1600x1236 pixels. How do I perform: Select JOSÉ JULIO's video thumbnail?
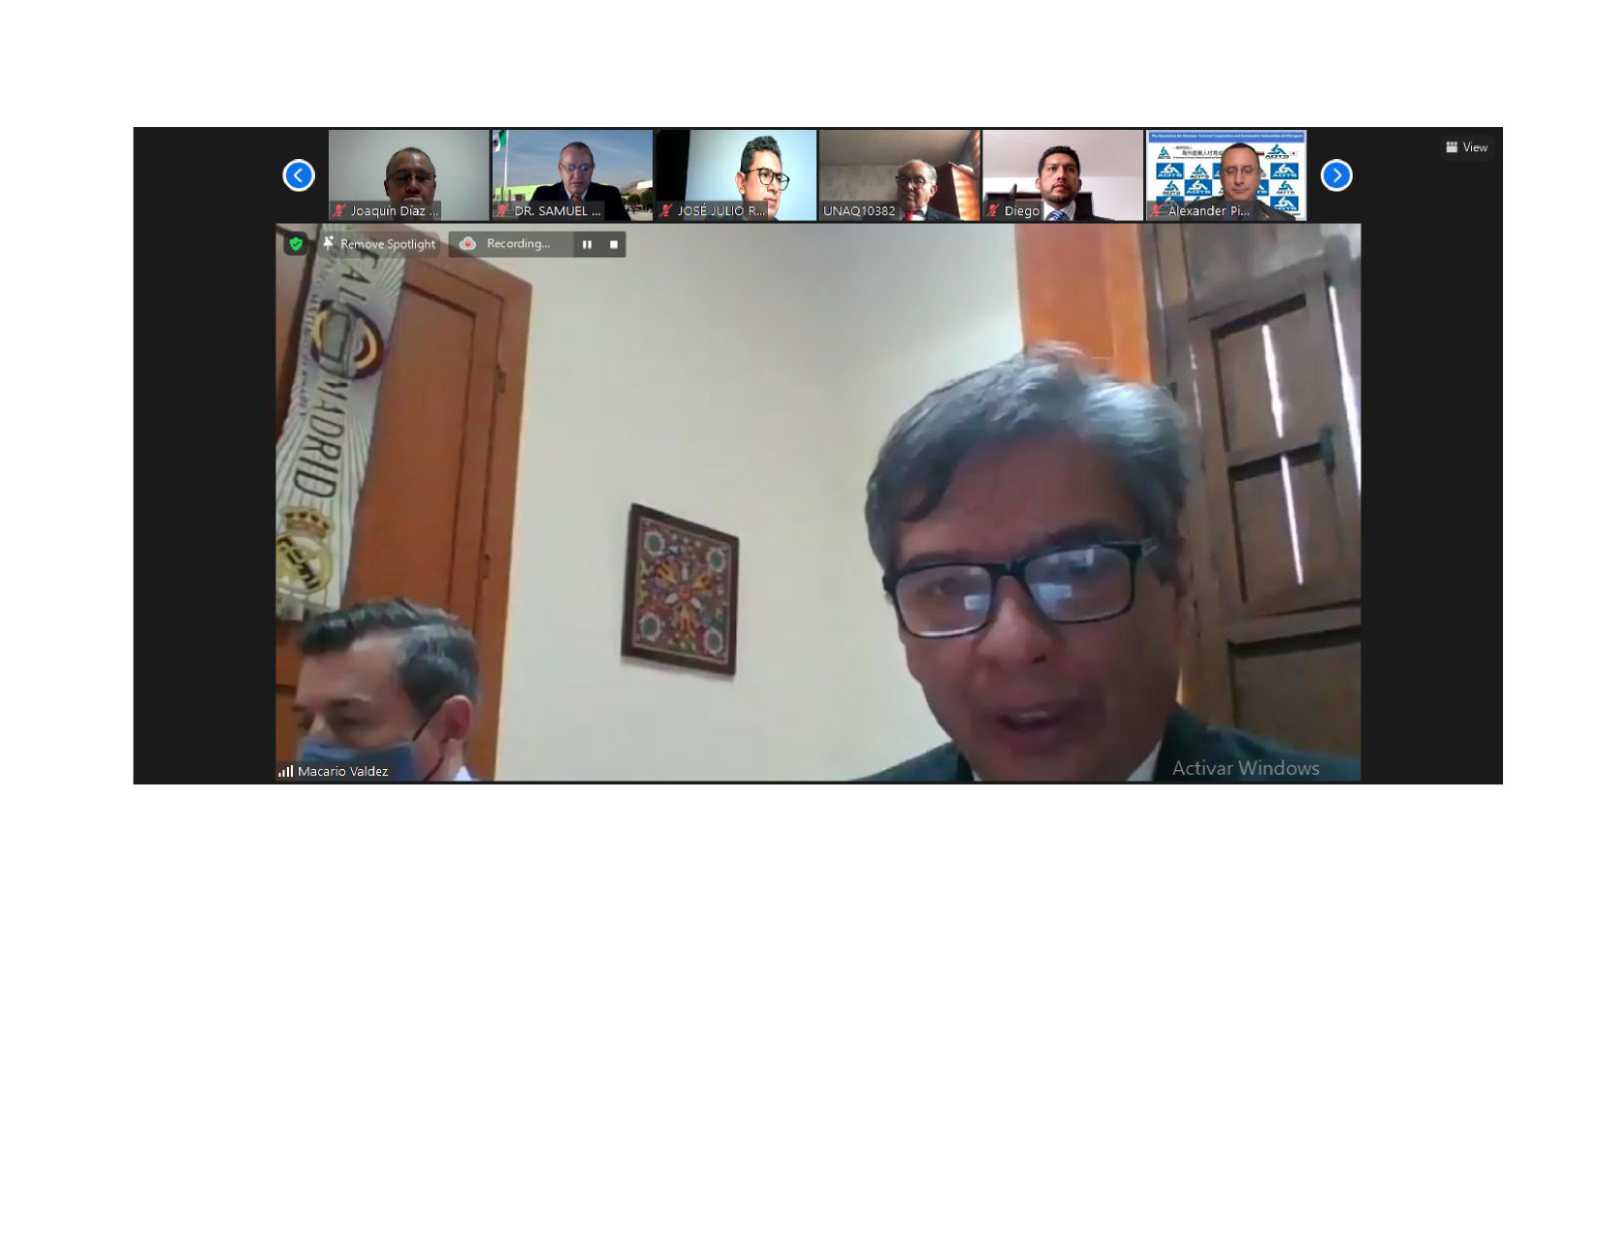(736, 170)
